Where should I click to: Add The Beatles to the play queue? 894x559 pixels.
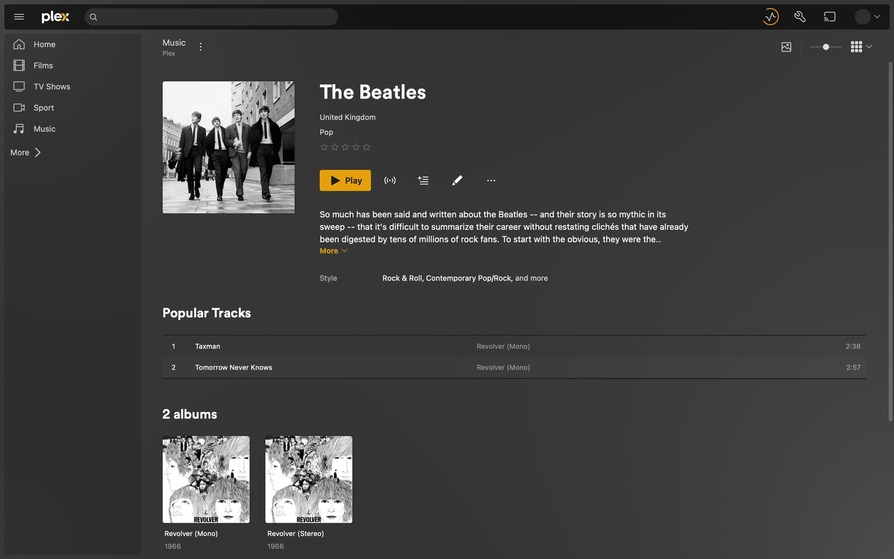pyautogui.click(x=423, y=180)
